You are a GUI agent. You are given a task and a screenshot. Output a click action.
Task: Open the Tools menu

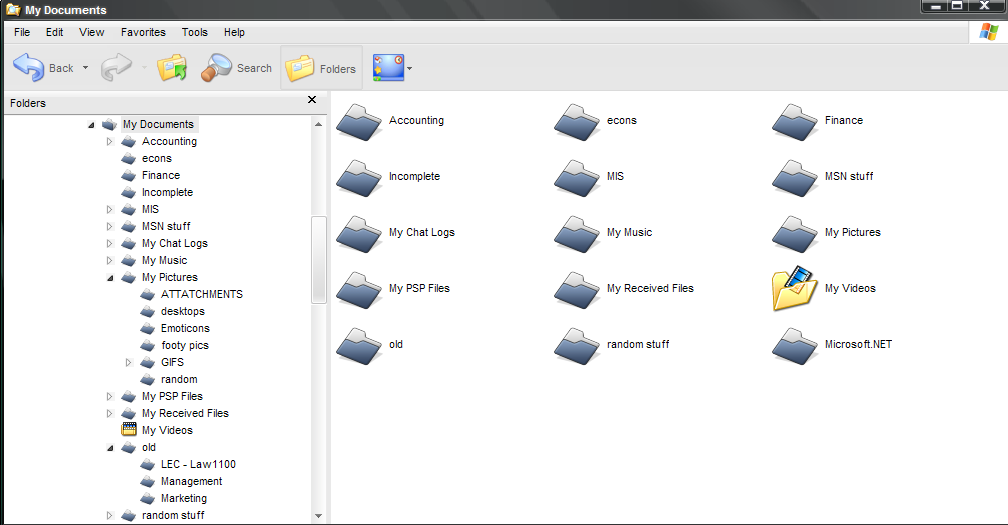(x=195, y=32)
